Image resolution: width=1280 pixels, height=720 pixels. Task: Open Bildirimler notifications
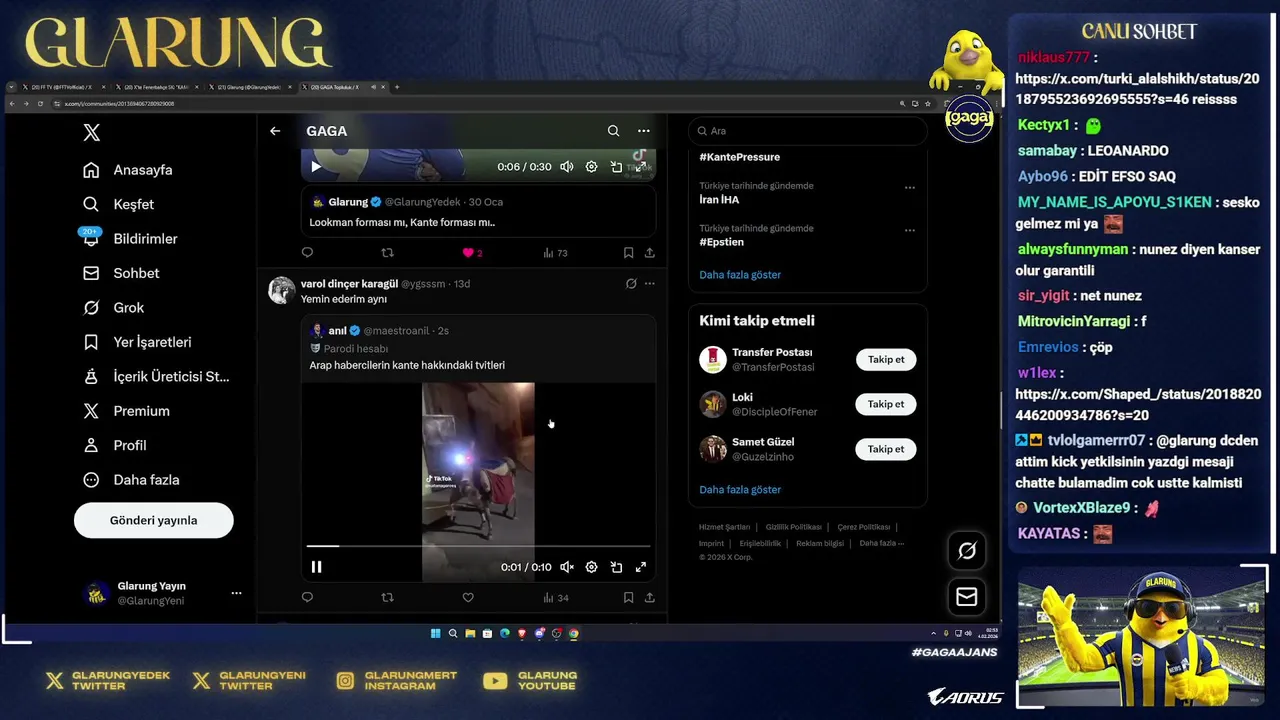tap(130, 238)
